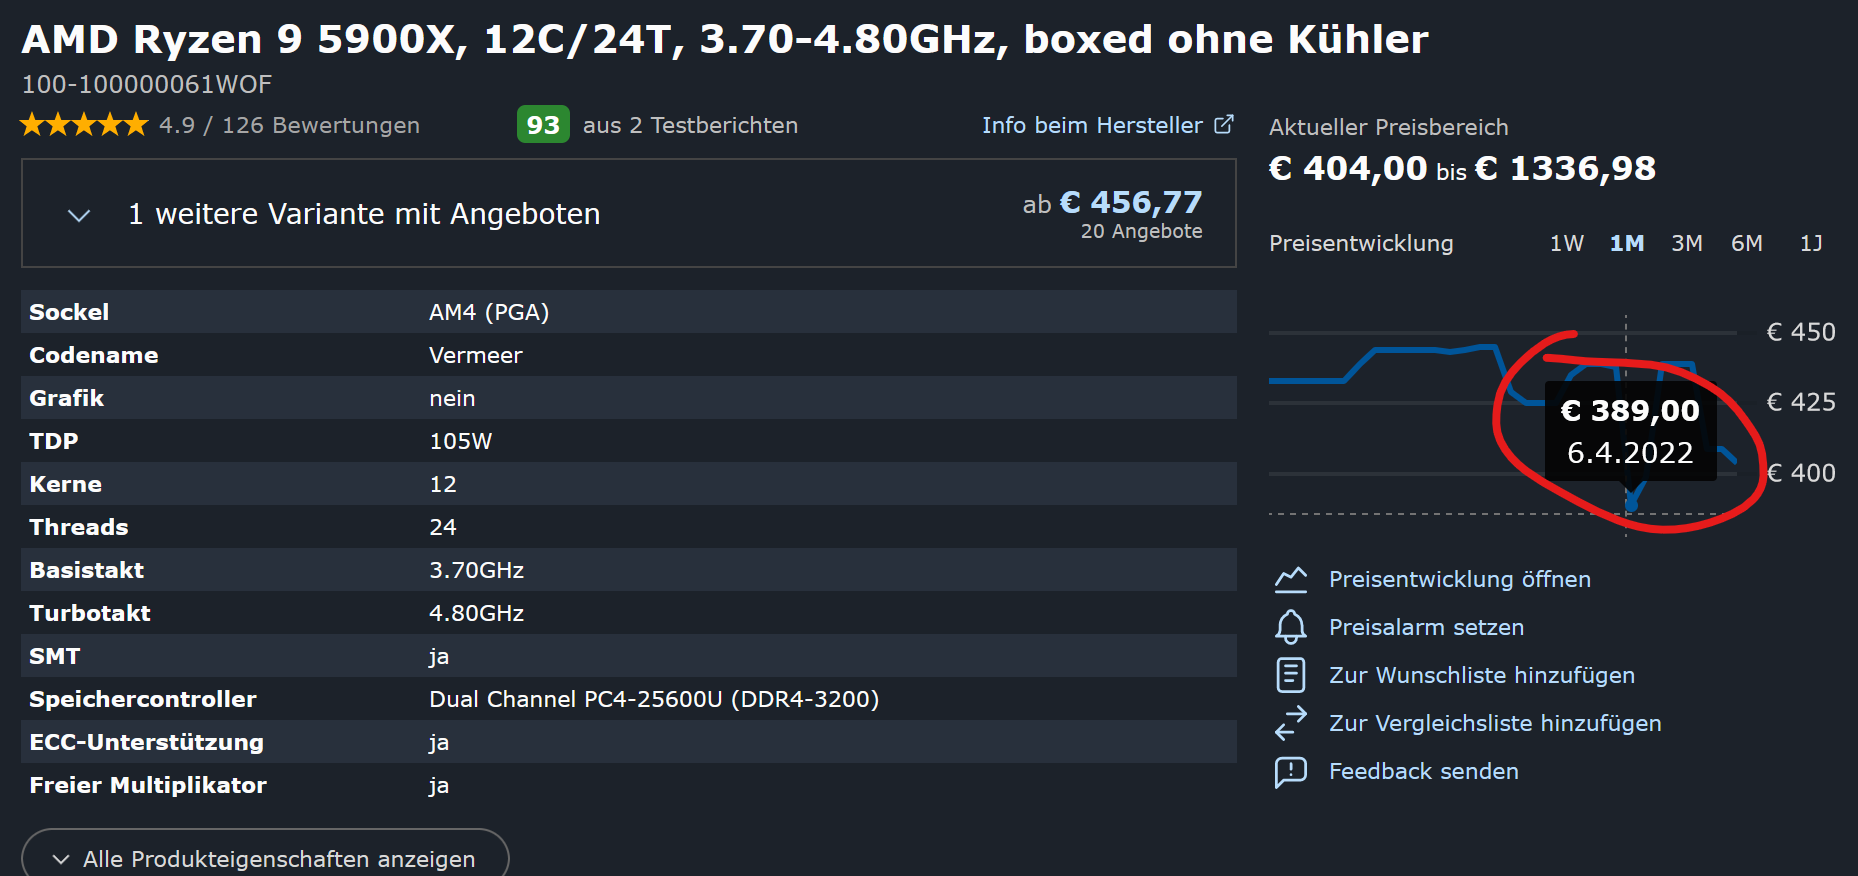Screen dimensions: 1858x876
Task: Switch chart to 1J range
Action: click(1811, 243)
